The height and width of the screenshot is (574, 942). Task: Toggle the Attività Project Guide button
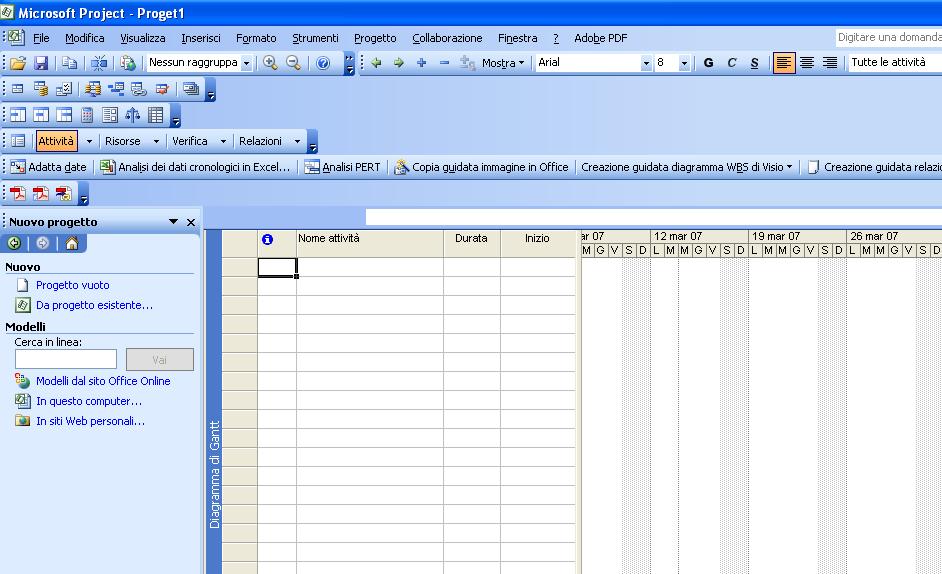(x=56, y=141)
